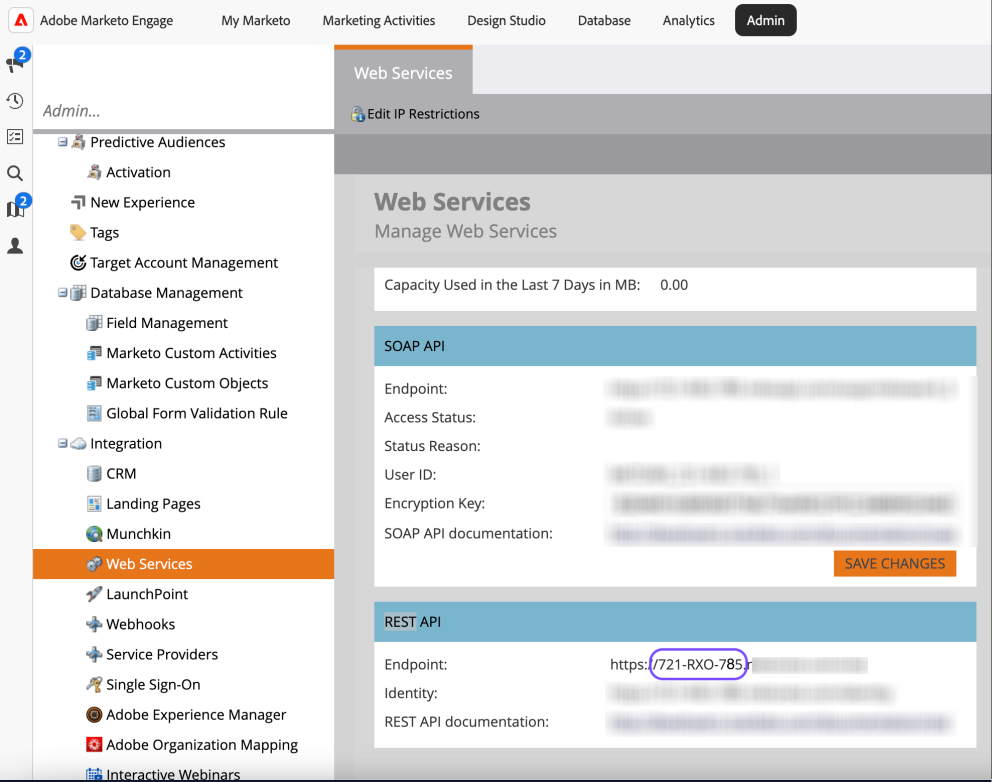Select the Web Services tab
Screen dimensions: 992x782
[x=403, y=71]
